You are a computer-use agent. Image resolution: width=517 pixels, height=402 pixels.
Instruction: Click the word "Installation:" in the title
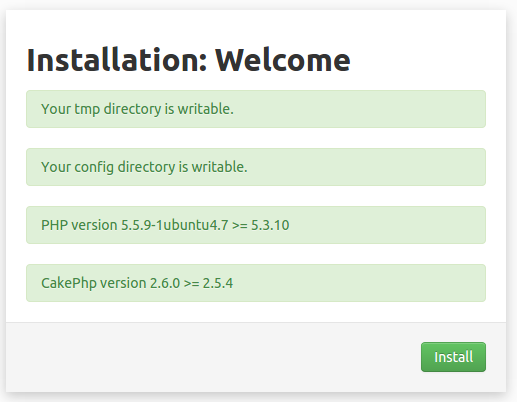tap(117, 60)
